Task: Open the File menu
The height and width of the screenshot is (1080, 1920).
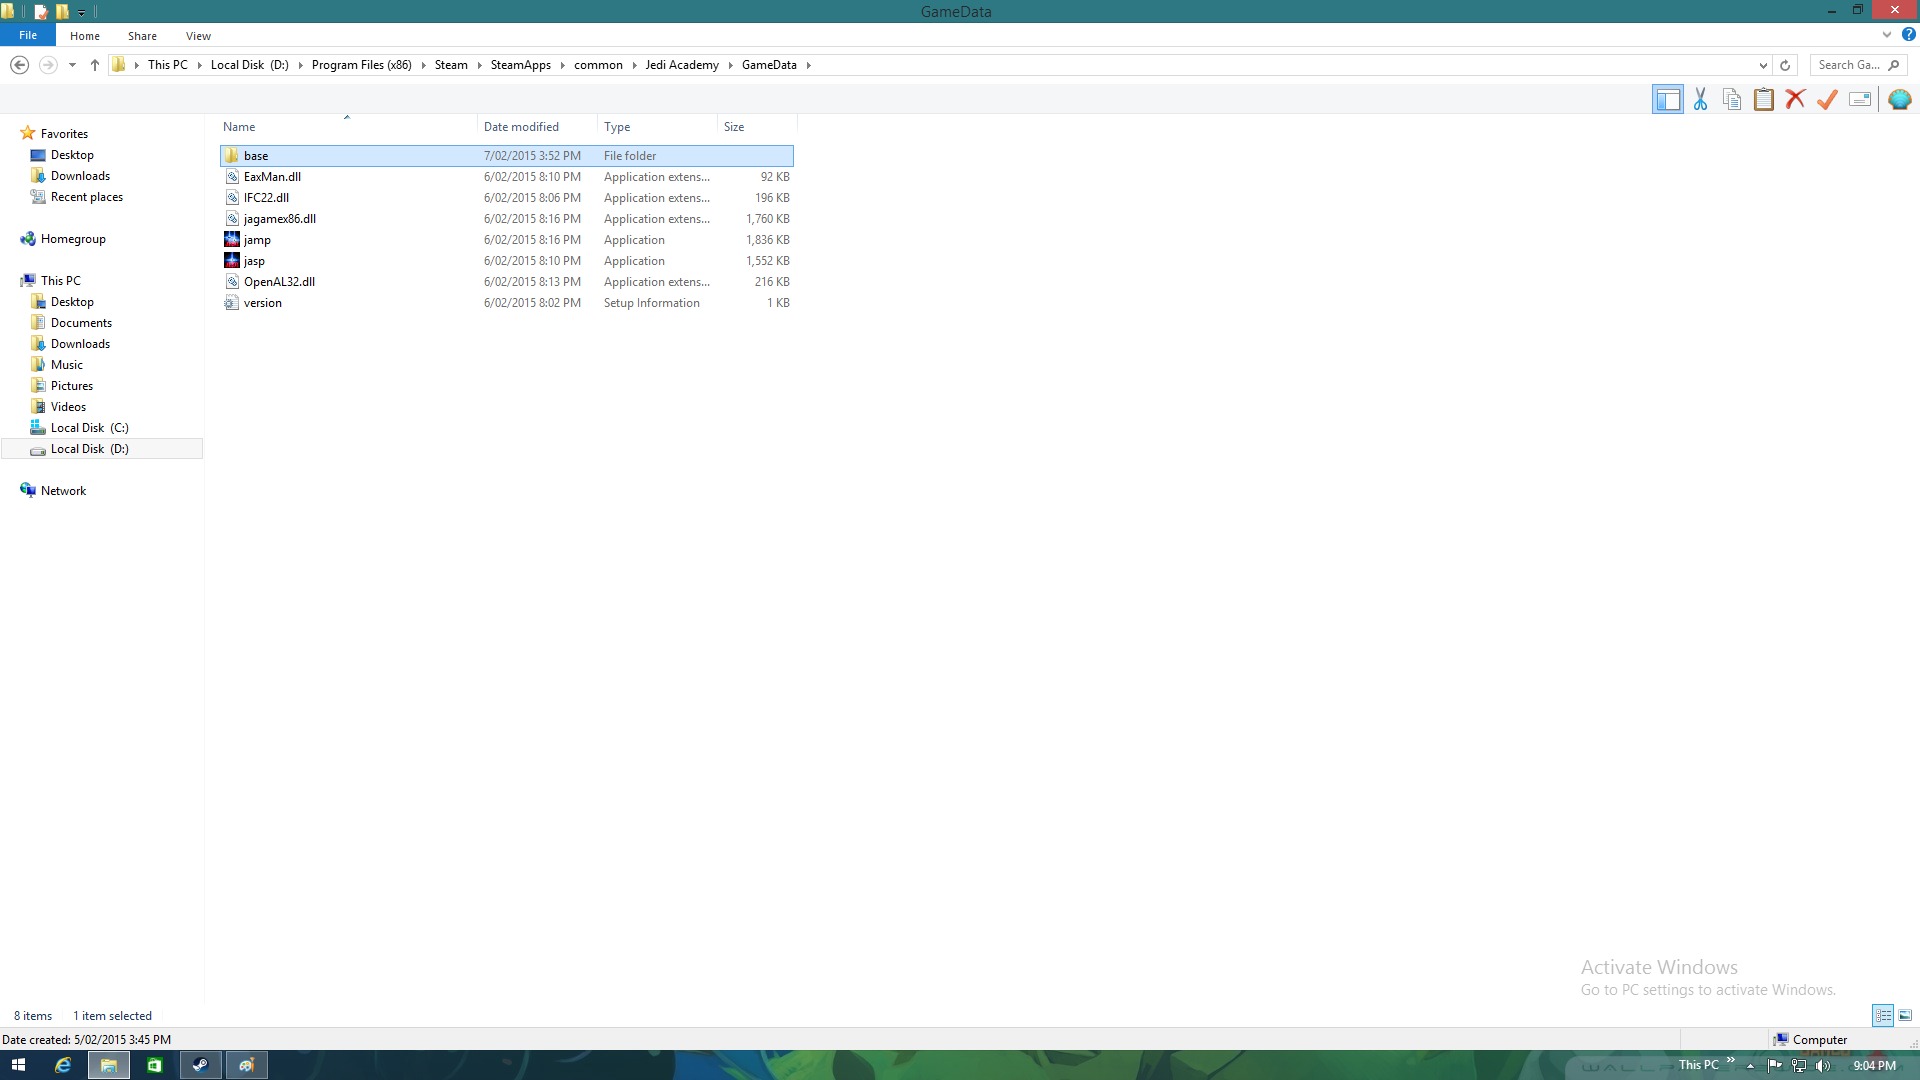Action: pyautogui.click(x=28, y=35)
